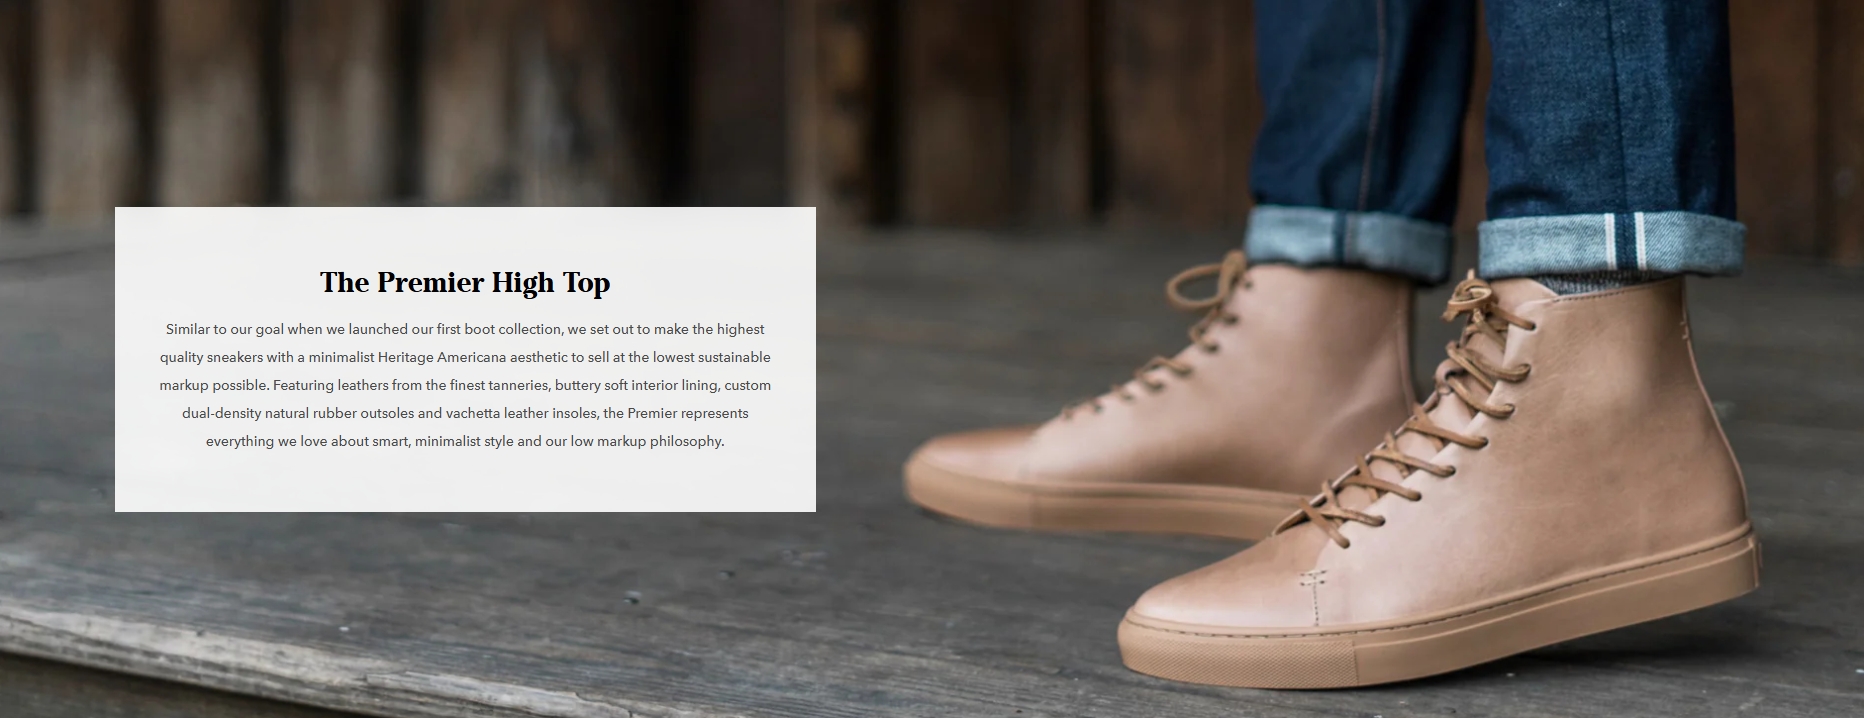The width and height of the screenshot is (1864, 718).
Task: Click the phrase "vachetta leather insoles"
Action: coord(521,413)
